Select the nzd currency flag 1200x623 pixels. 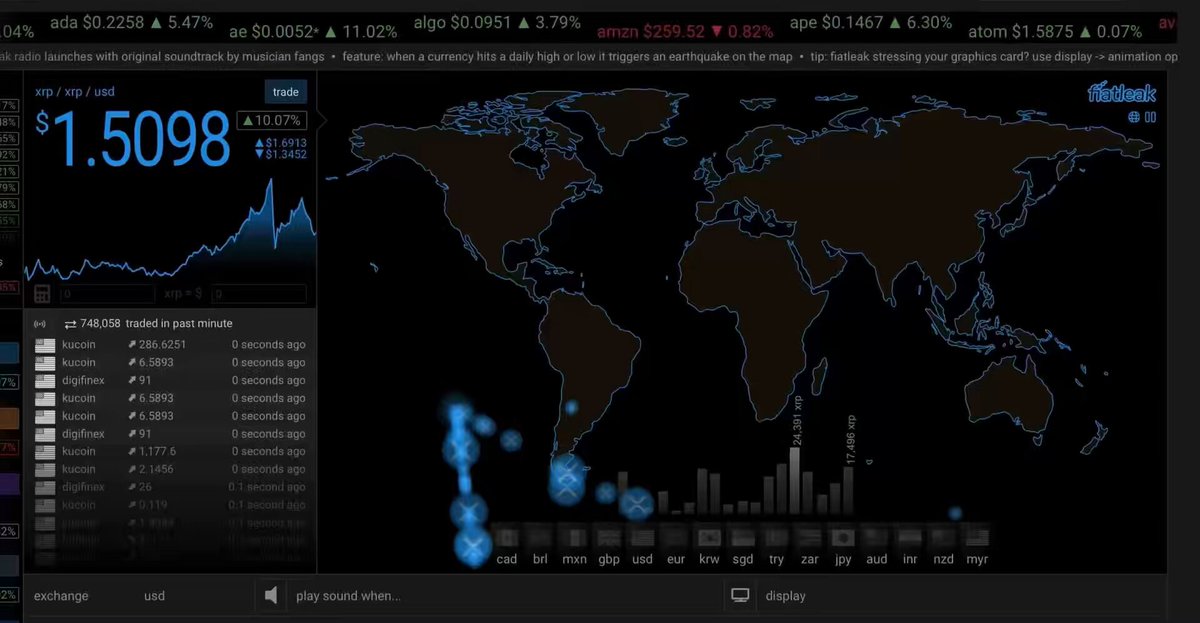943,537
